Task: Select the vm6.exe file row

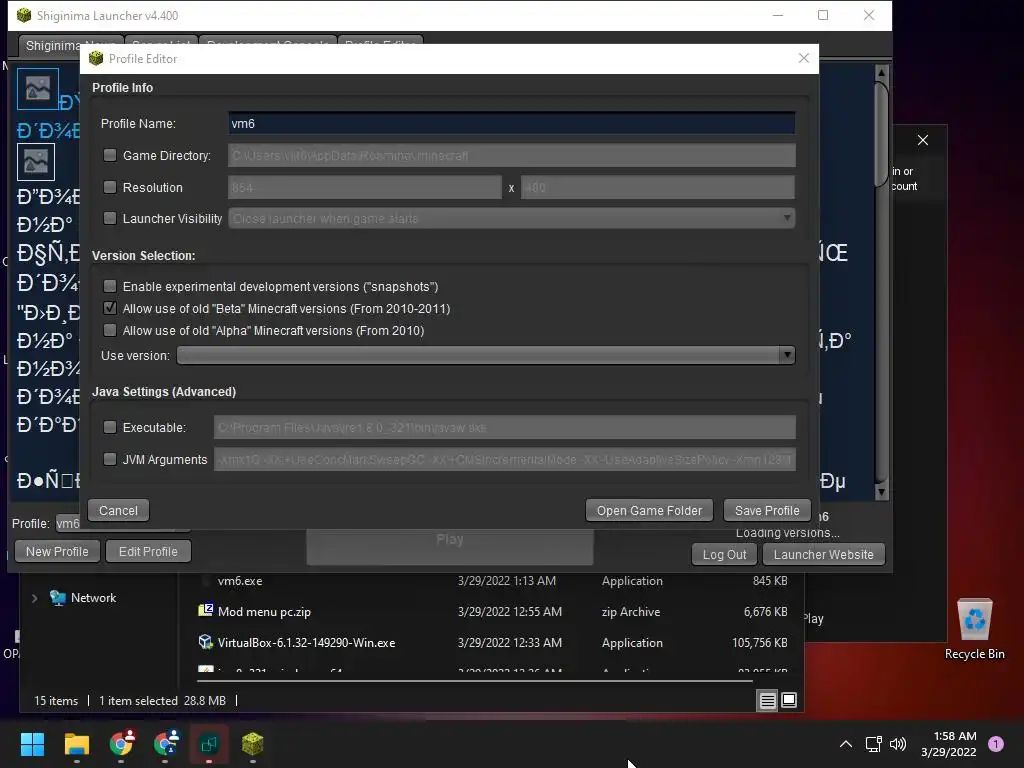Action: click(493, 581)
